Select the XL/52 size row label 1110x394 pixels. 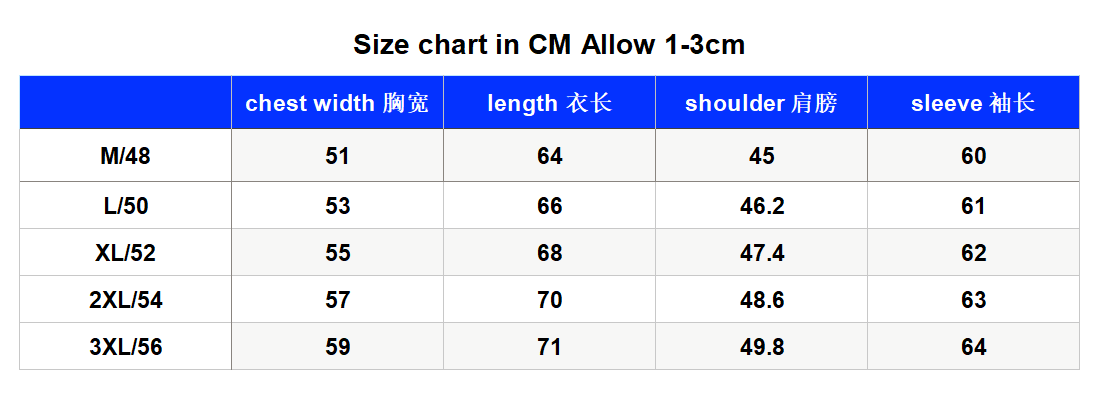point(125,253)
